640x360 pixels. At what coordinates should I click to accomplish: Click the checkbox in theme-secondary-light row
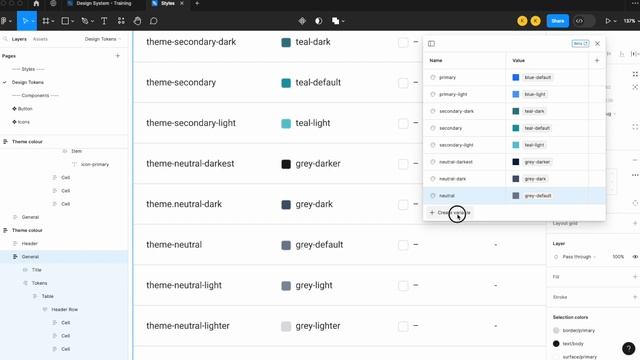pos(403,123)
